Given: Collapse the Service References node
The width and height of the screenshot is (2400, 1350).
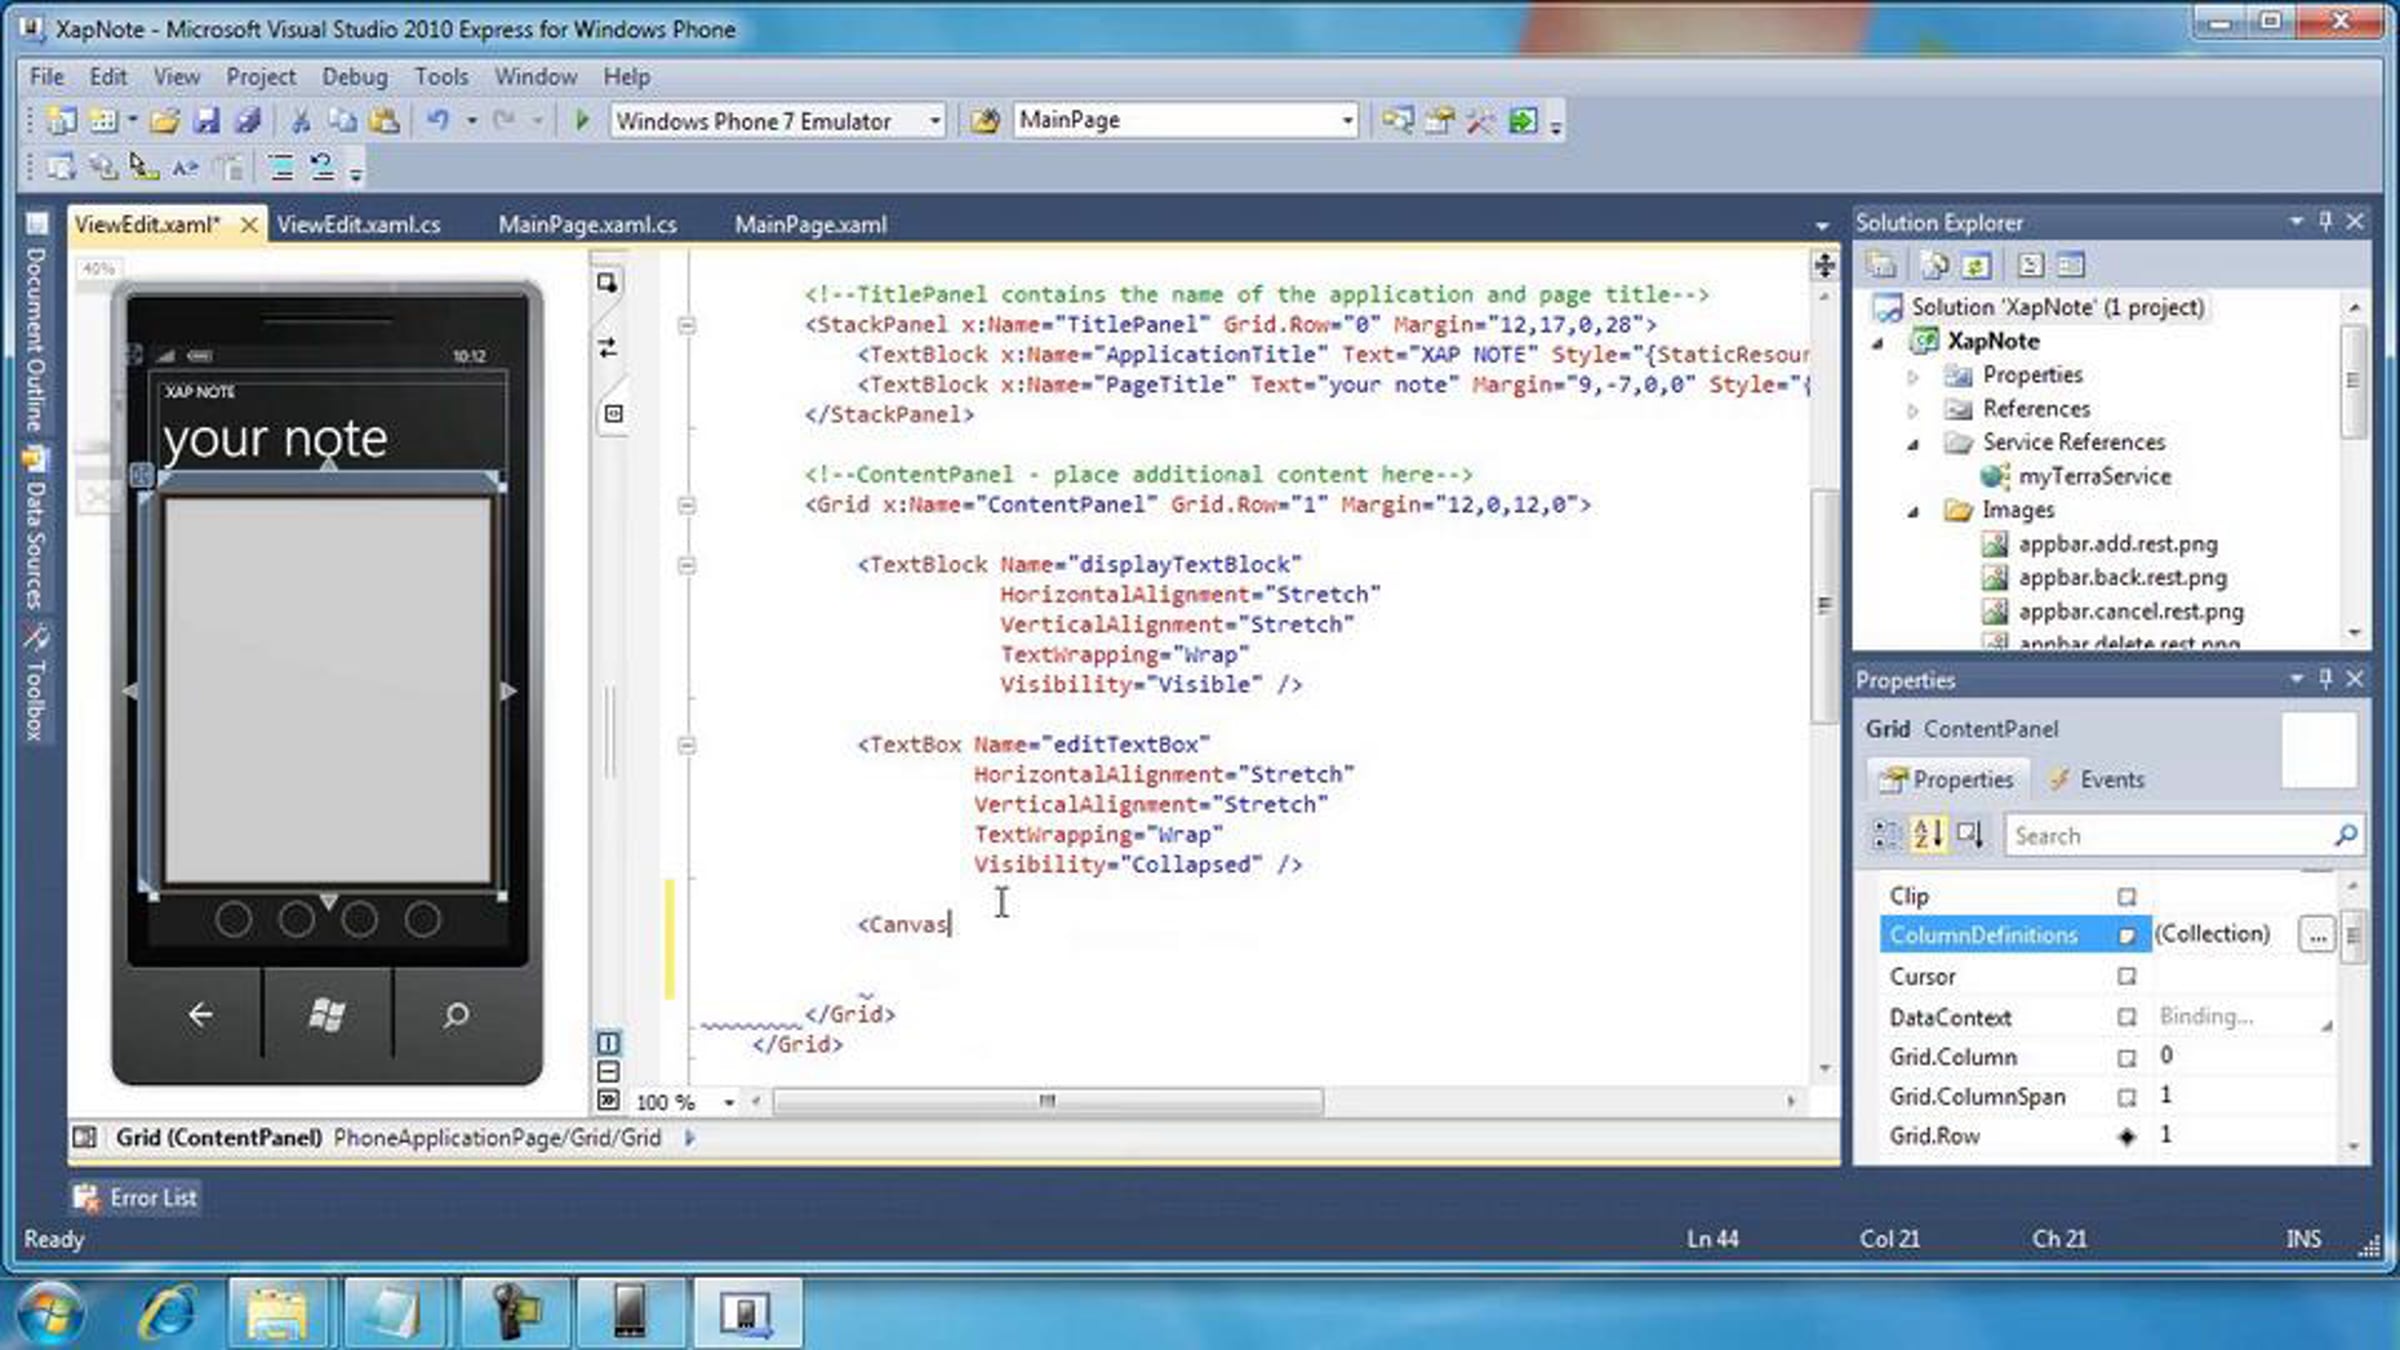Looking at the screenshot, I should pos(1913,443).
